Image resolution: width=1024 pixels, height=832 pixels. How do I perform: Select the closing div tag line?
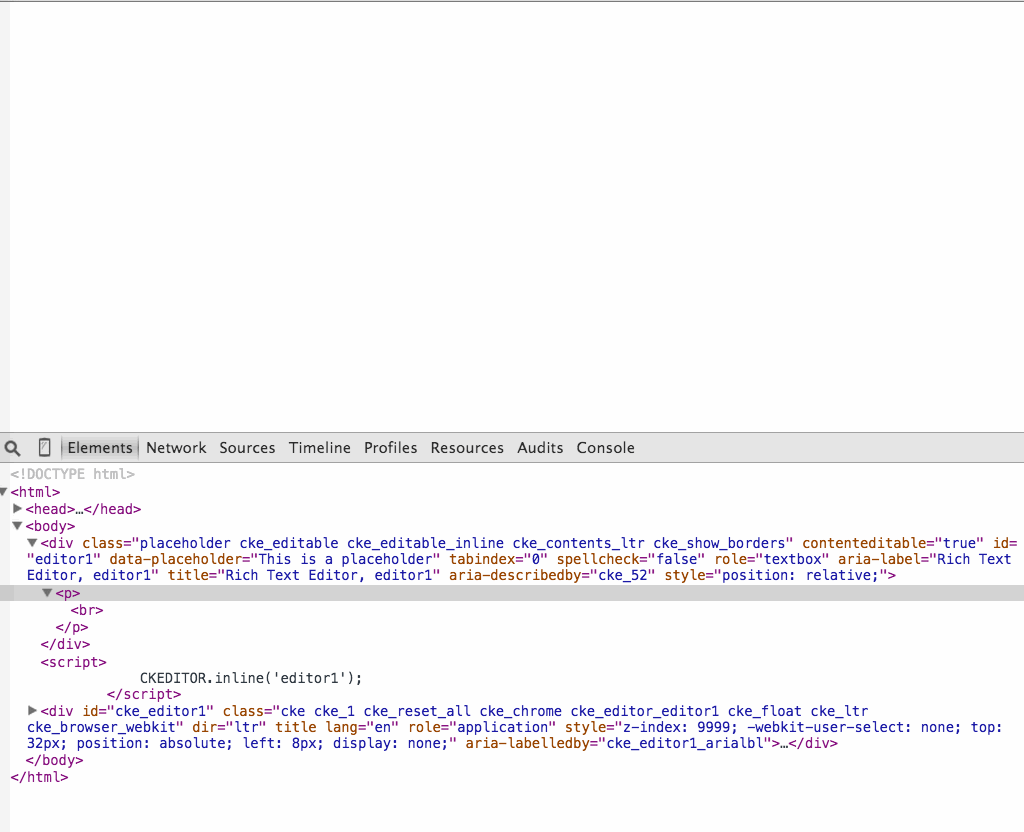coord(65,644)
